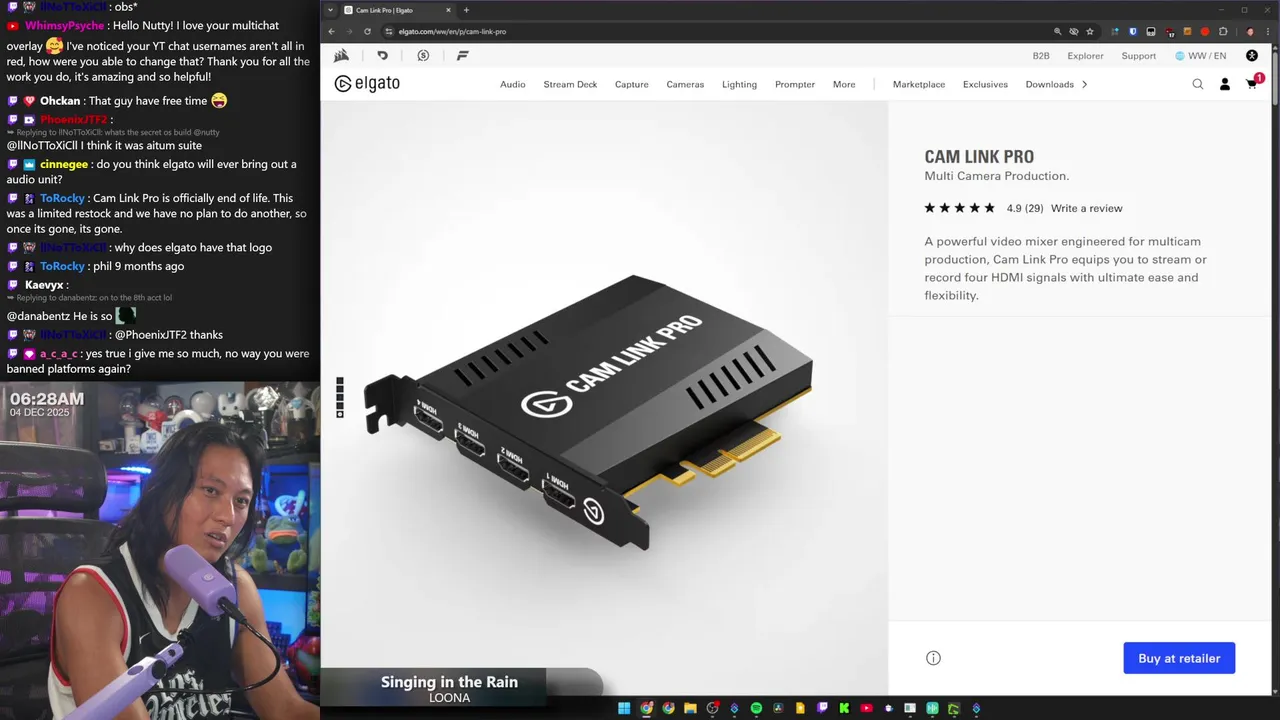Open the site search magnifier icon

(x=1198, y=84)
